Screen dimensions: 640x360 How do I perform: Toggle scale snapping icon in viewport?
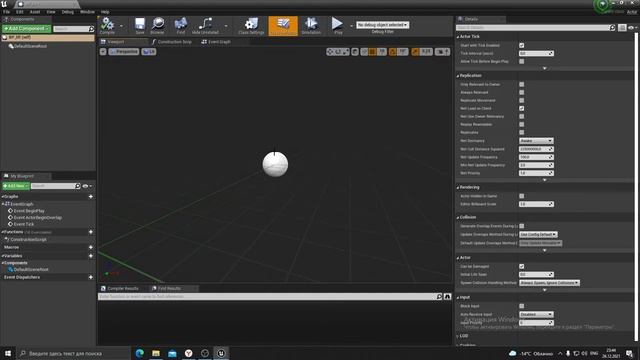pyautogui.click(x=415, y=51)
